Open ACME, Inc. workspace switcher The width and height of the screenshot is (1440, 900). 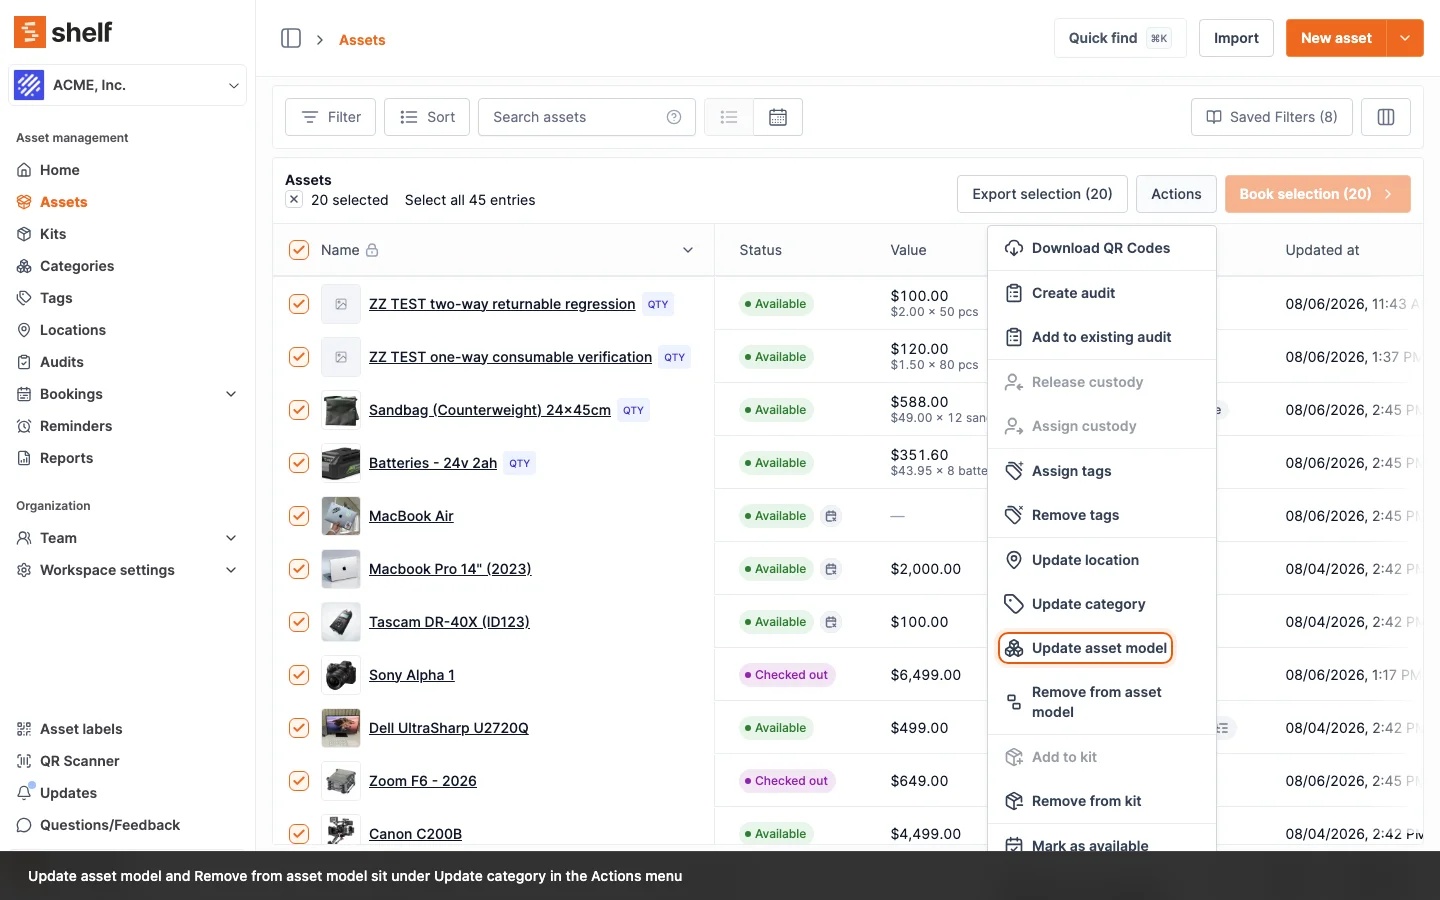click(x=128, y=85)
